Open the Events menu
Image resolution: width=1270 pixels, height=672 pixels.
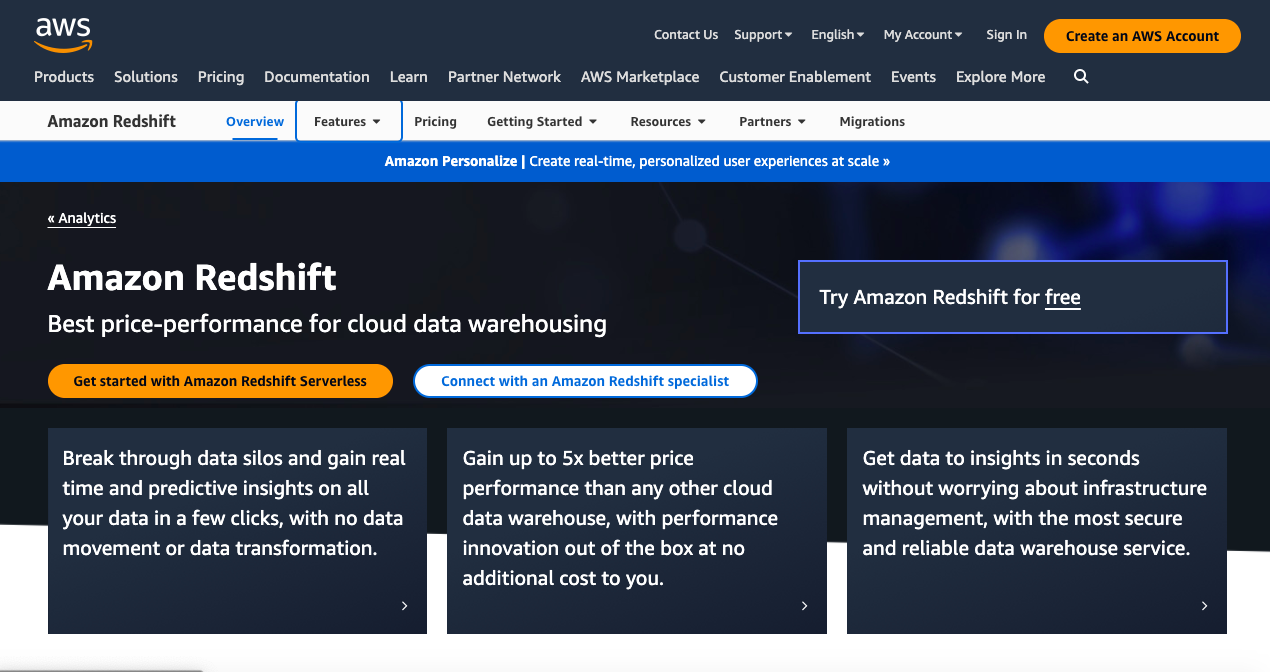click(x=914, y=77)
